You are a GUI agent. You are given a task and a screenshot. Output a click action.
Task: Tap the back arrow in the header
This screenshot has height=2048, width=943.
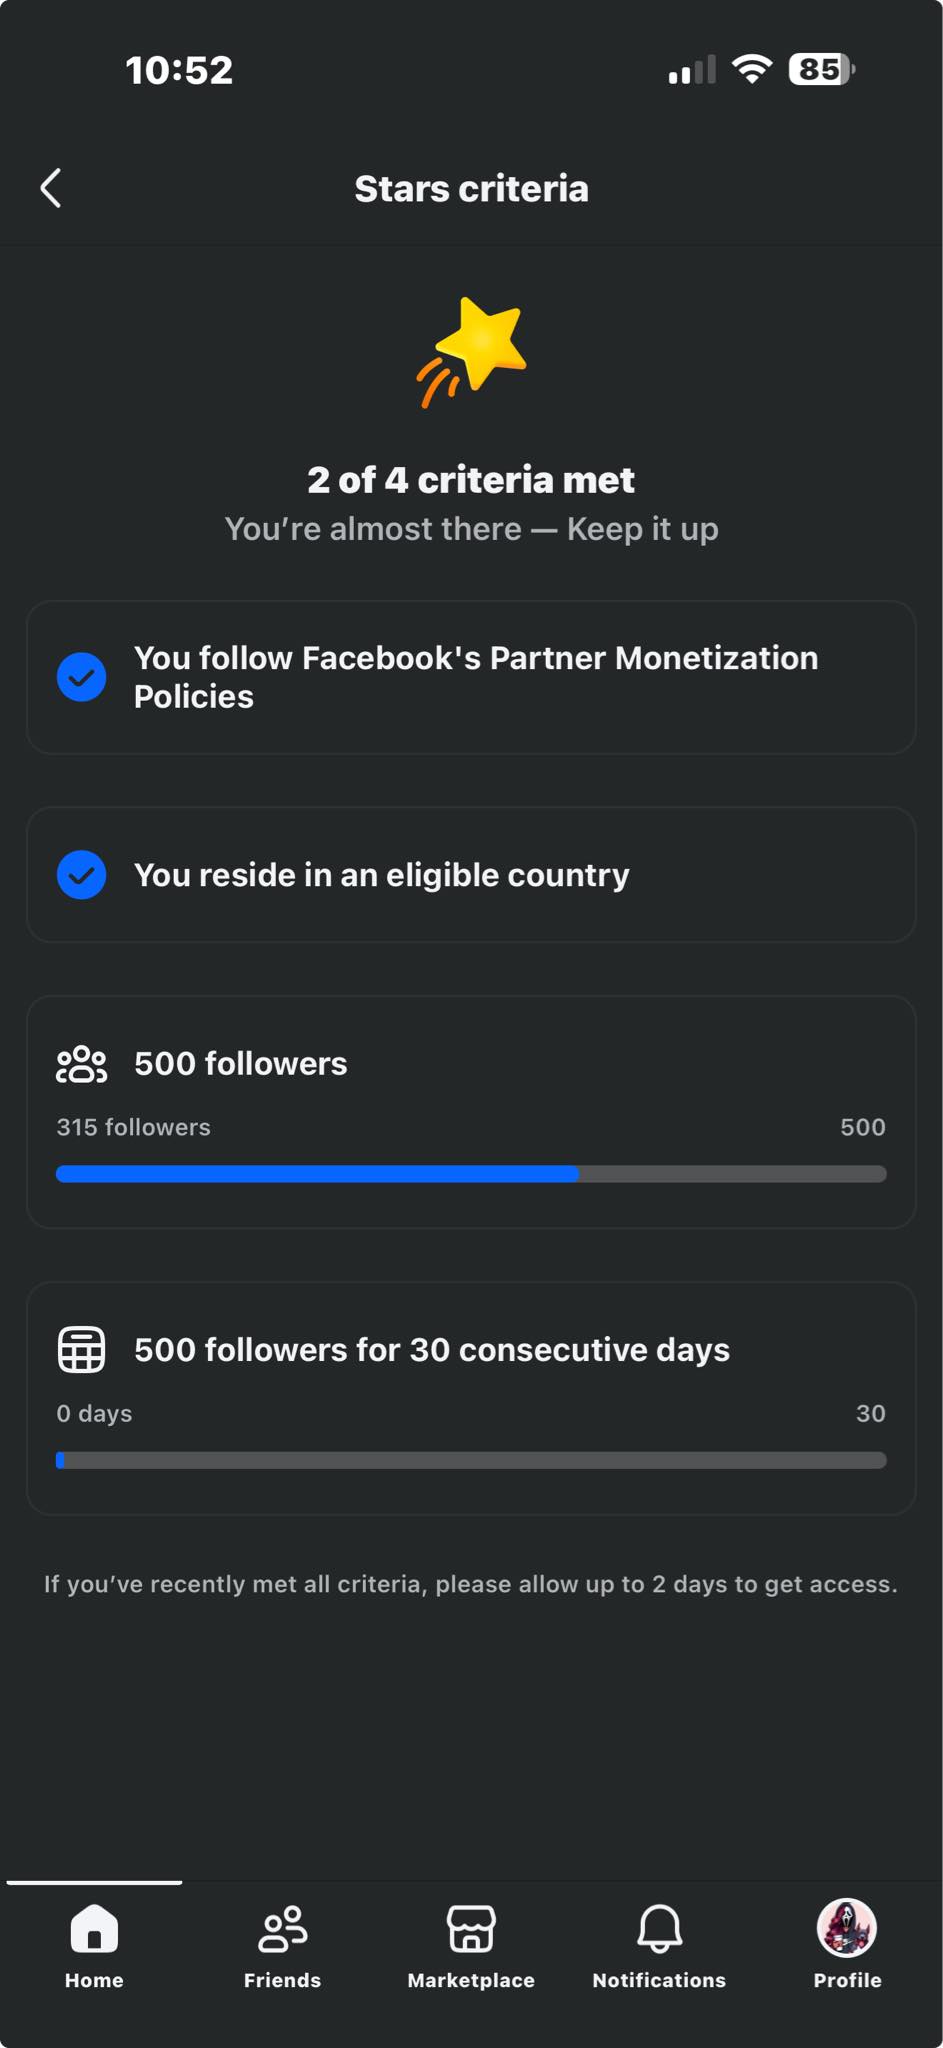click(51, 188)
